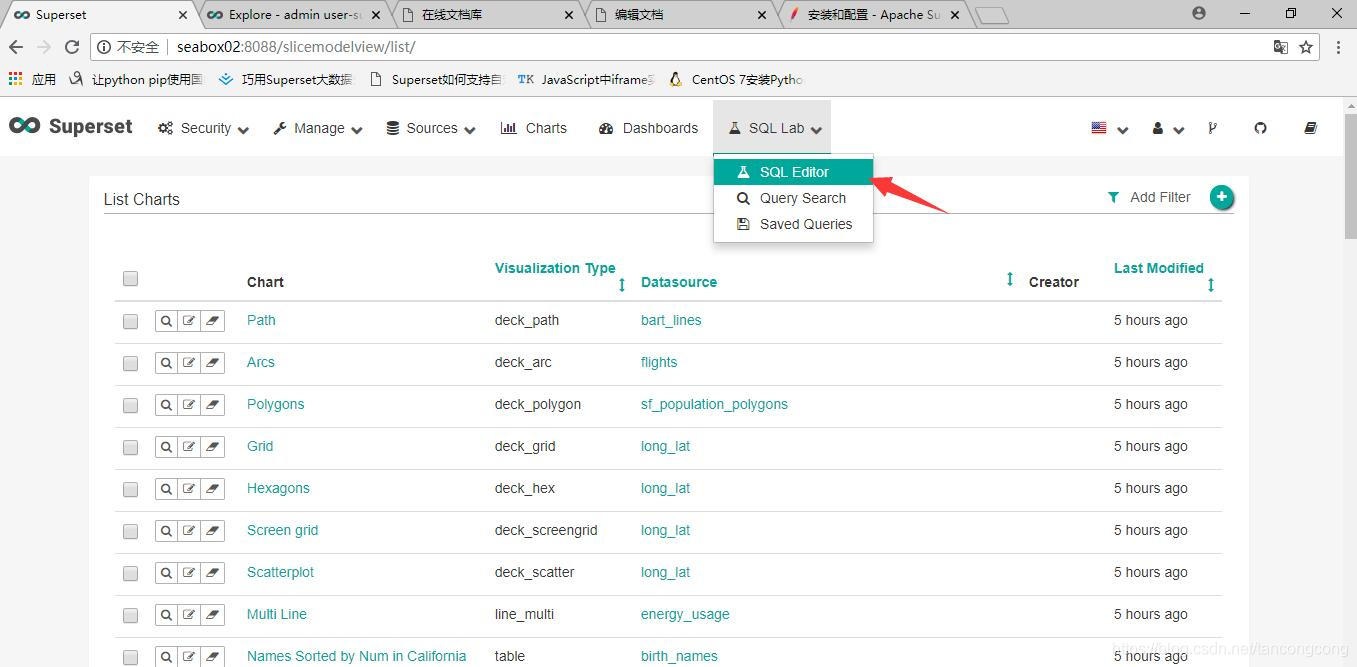
Task: Go back in browser history
Action: (x=16, y=47)
